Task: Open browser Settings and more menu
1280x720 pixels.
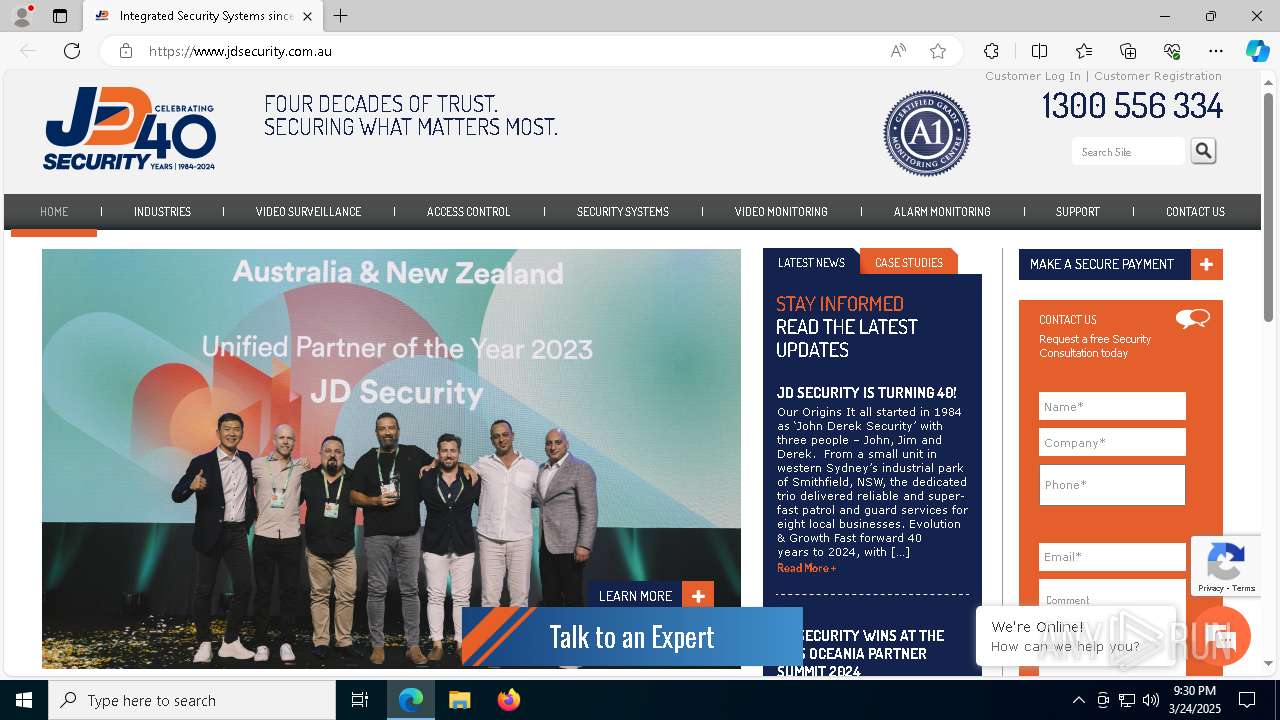Action: click(x=1216, y=51)
